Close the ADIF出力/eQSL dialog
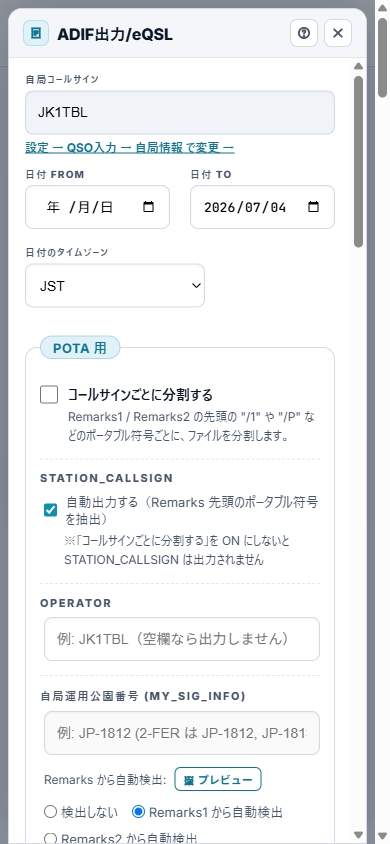 coord(338,33)
